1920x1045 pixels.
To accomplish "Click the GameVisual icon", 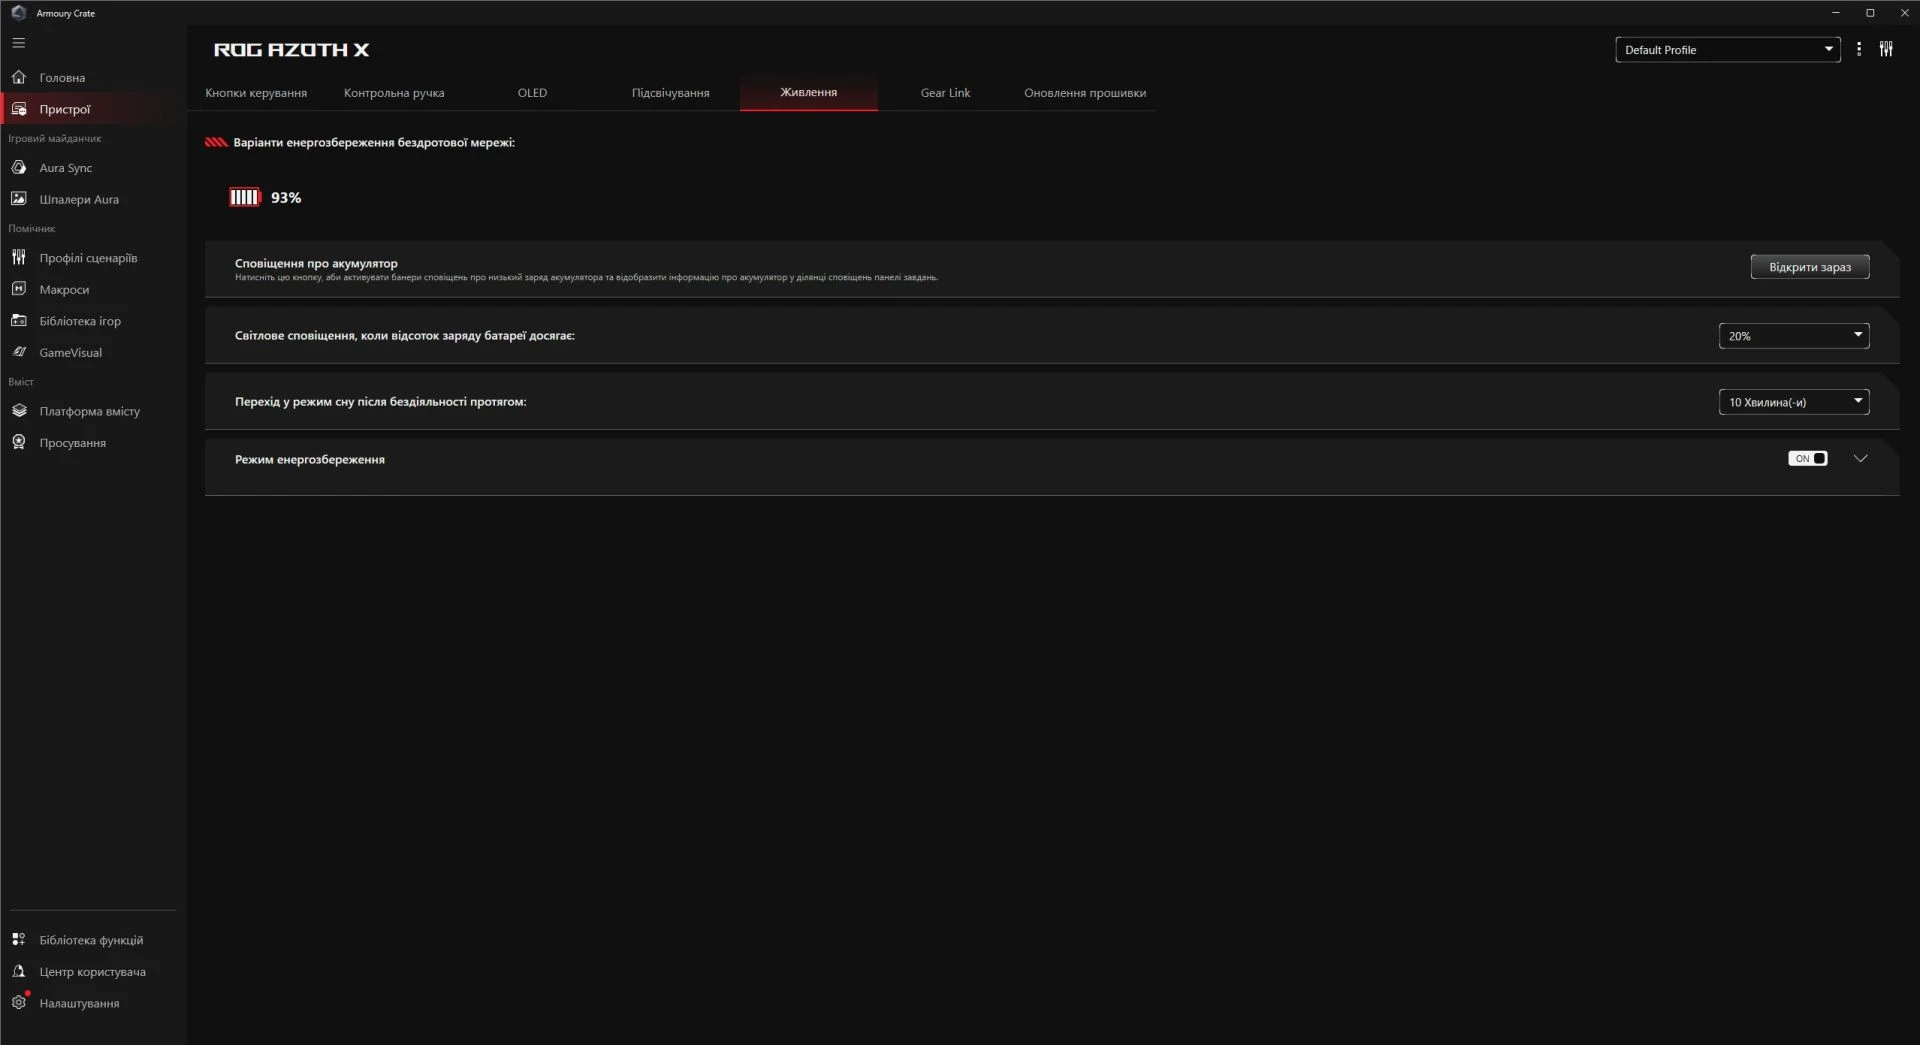I will coord(19,352).
